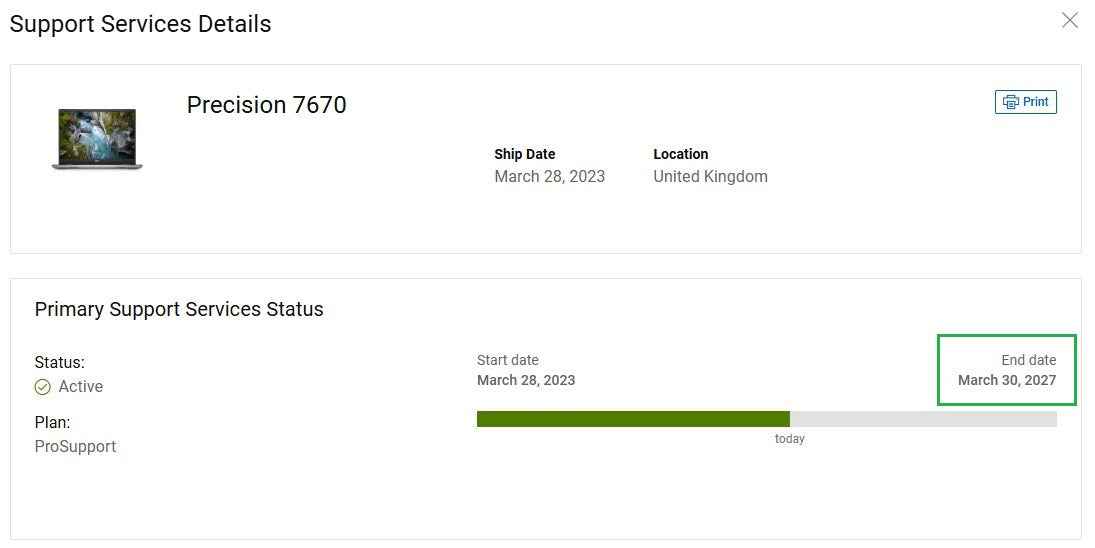Click the Precision 7670 product title

[x=266, y=105]
